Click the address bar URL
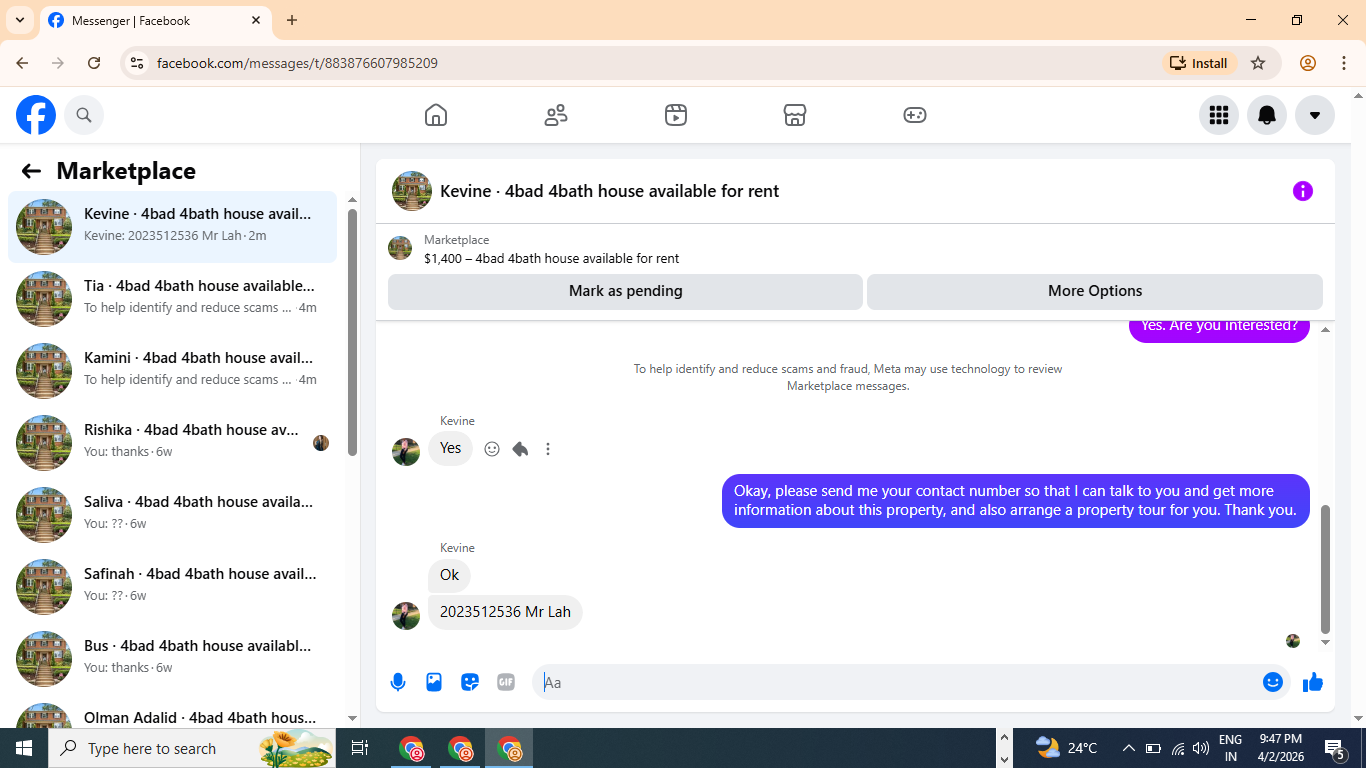Viewport: 1366px width, 768px height. pos(297,63)
